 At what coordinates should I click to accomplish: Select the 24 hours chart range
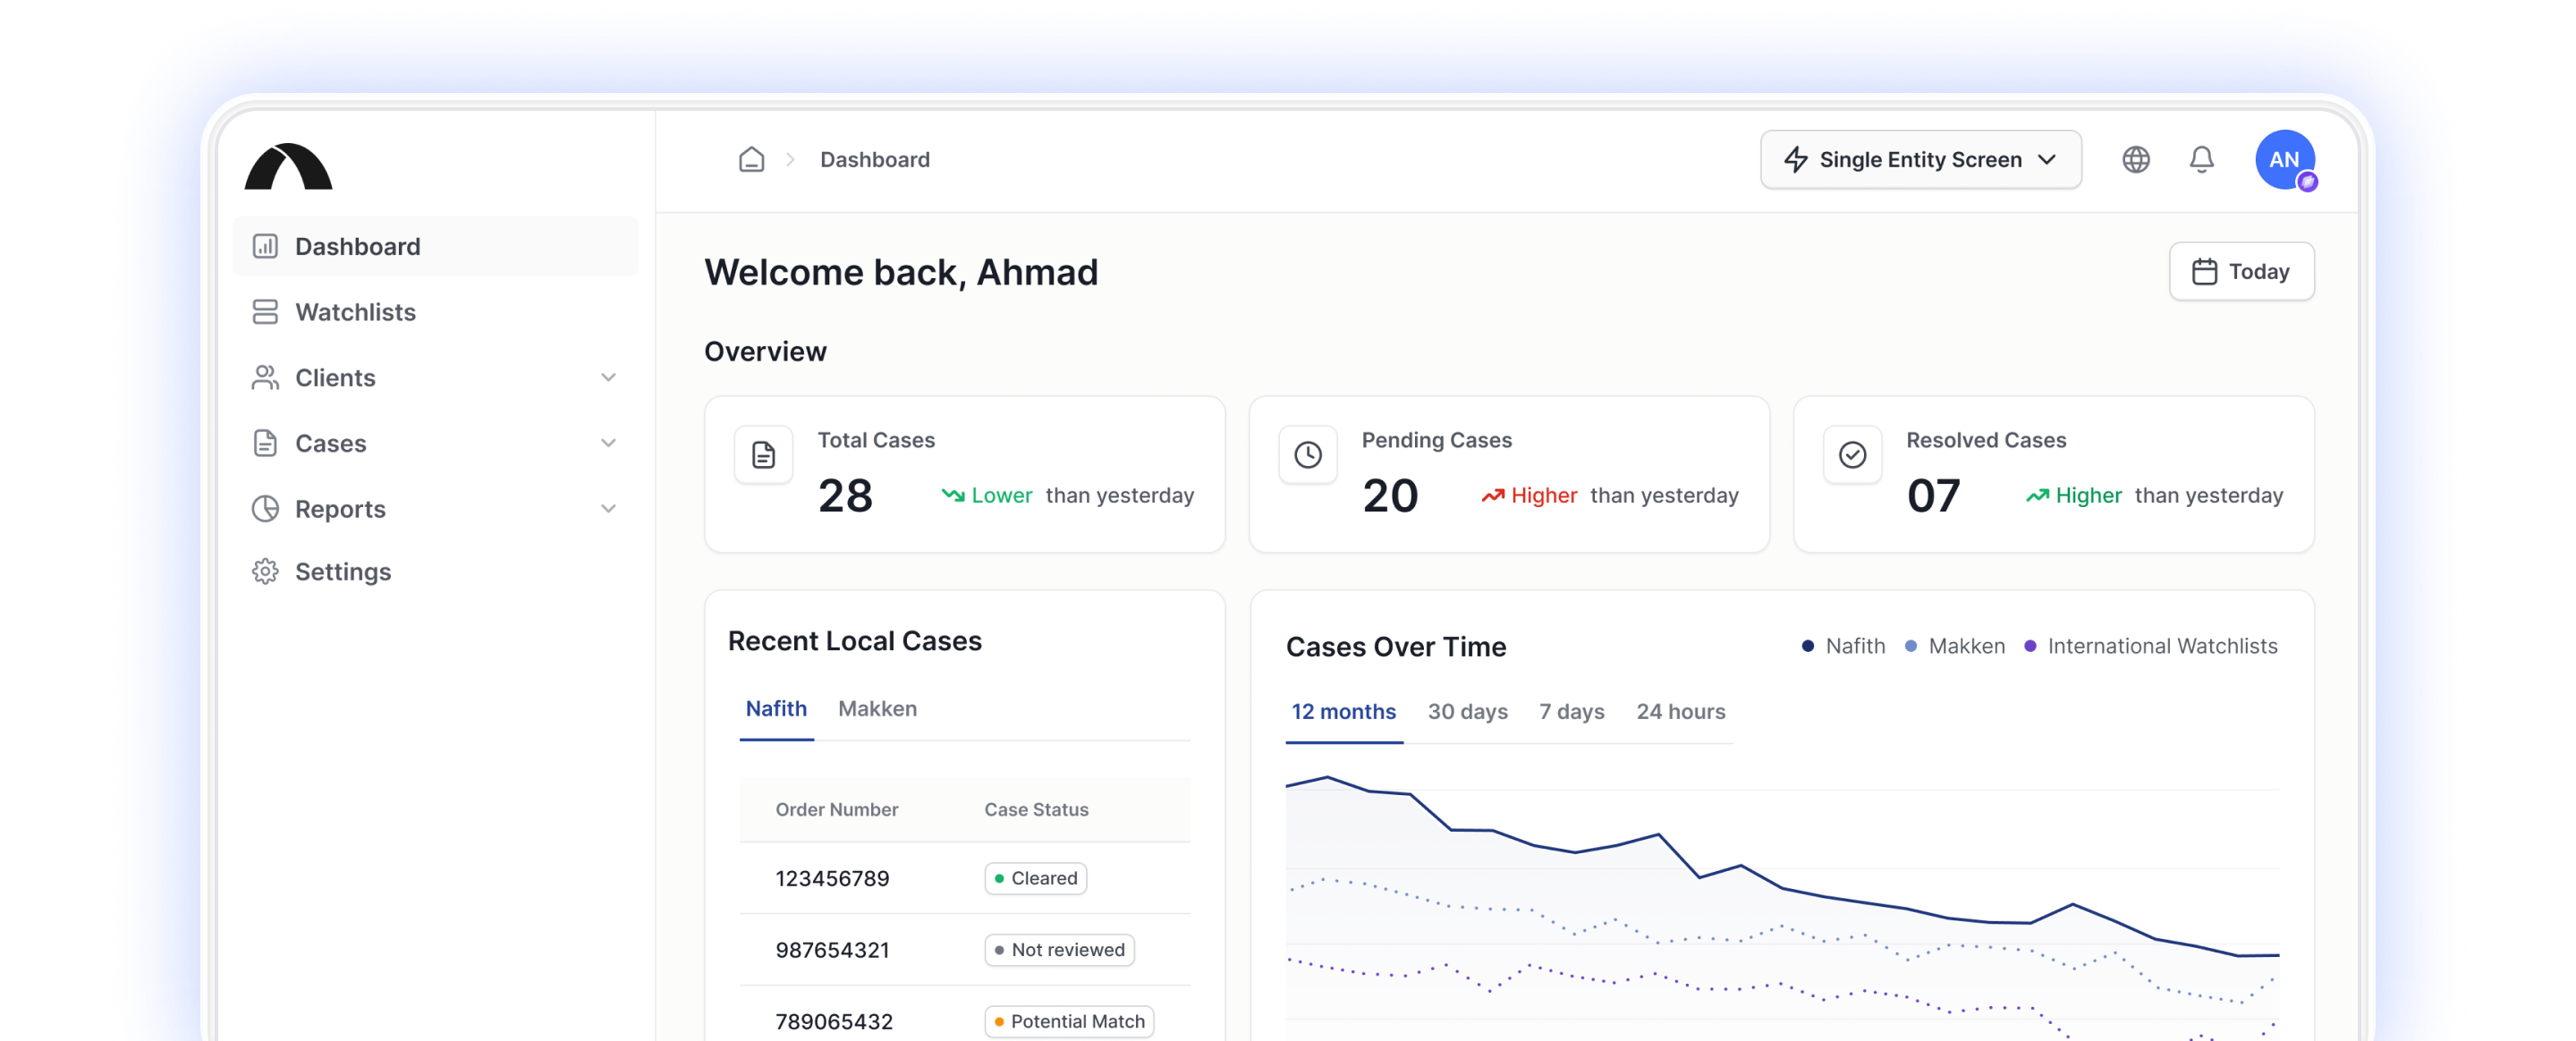(1680, 712)
